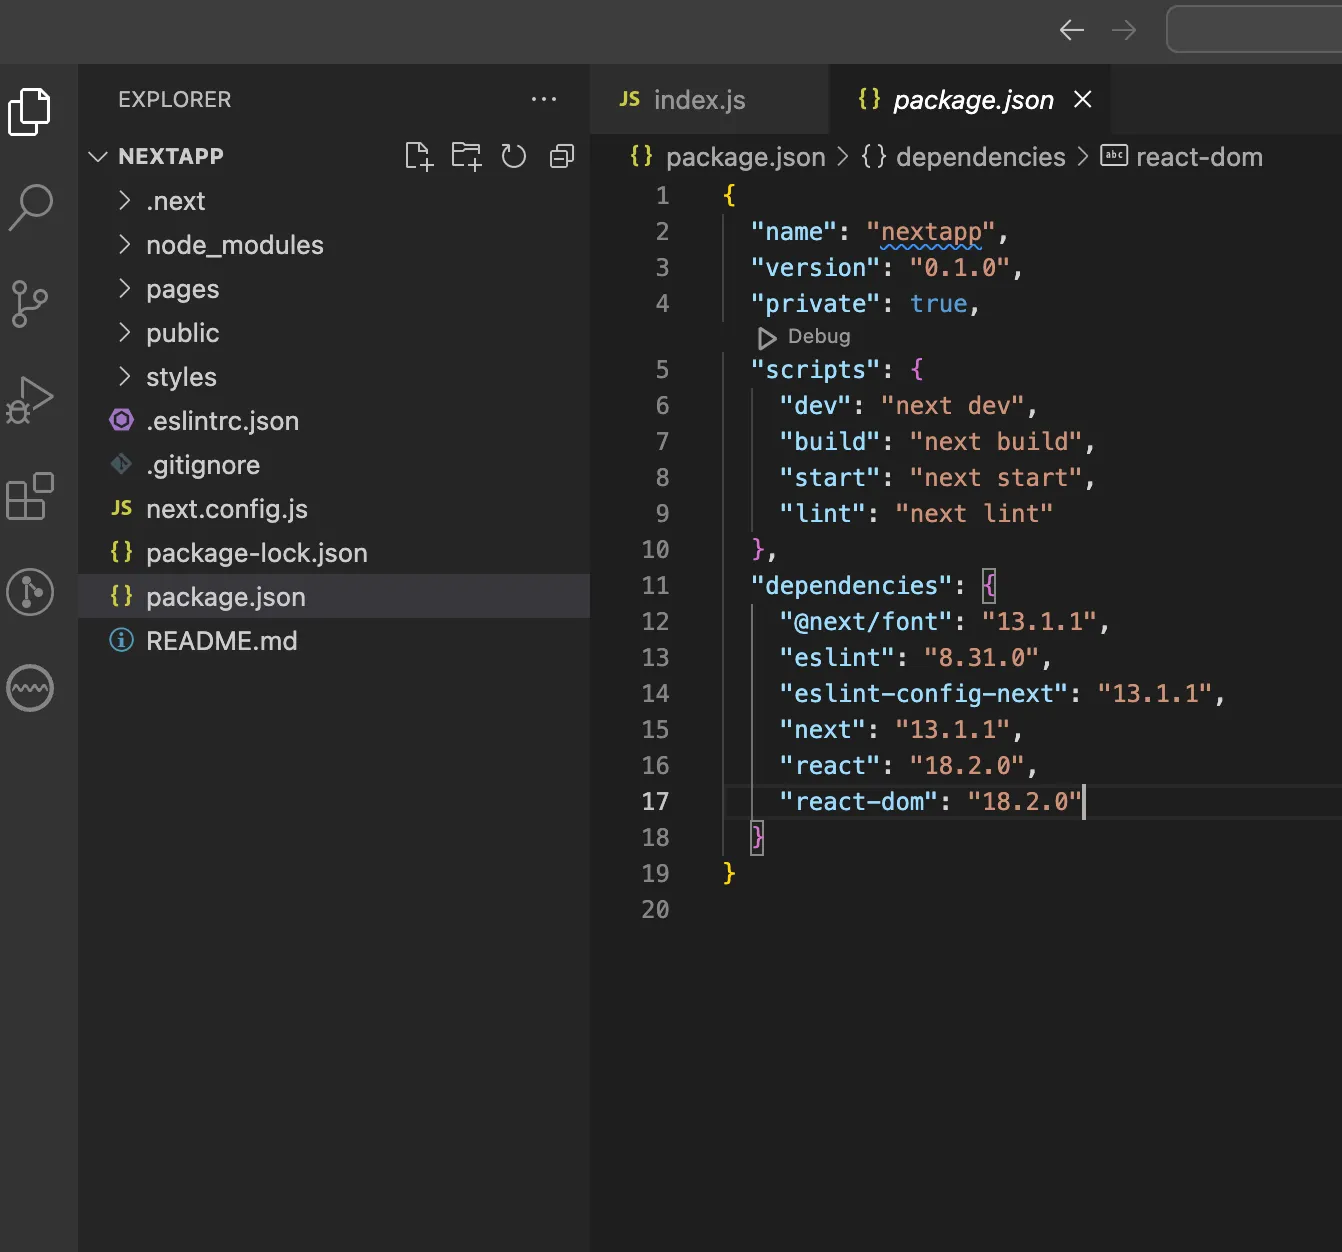Screen dimensions: 1342x1252
Task: Refresh the Explorer file tree
Action: [514, 155]
